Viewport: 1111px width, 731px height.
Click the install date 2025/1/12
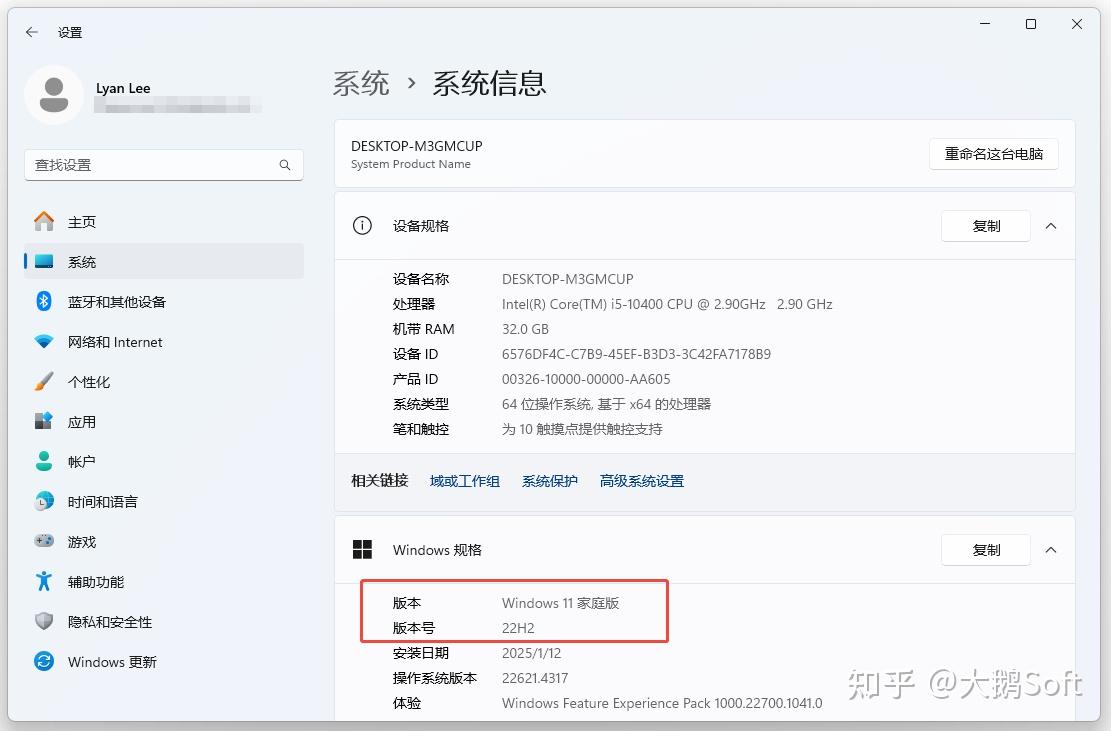tap(531, 653)
